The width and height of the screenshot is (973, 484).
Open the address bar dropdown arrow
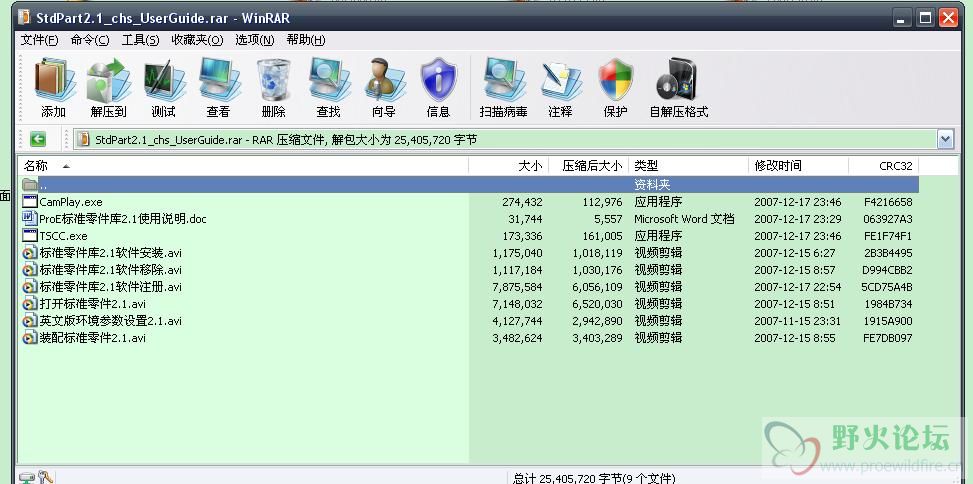coord(945,140)
